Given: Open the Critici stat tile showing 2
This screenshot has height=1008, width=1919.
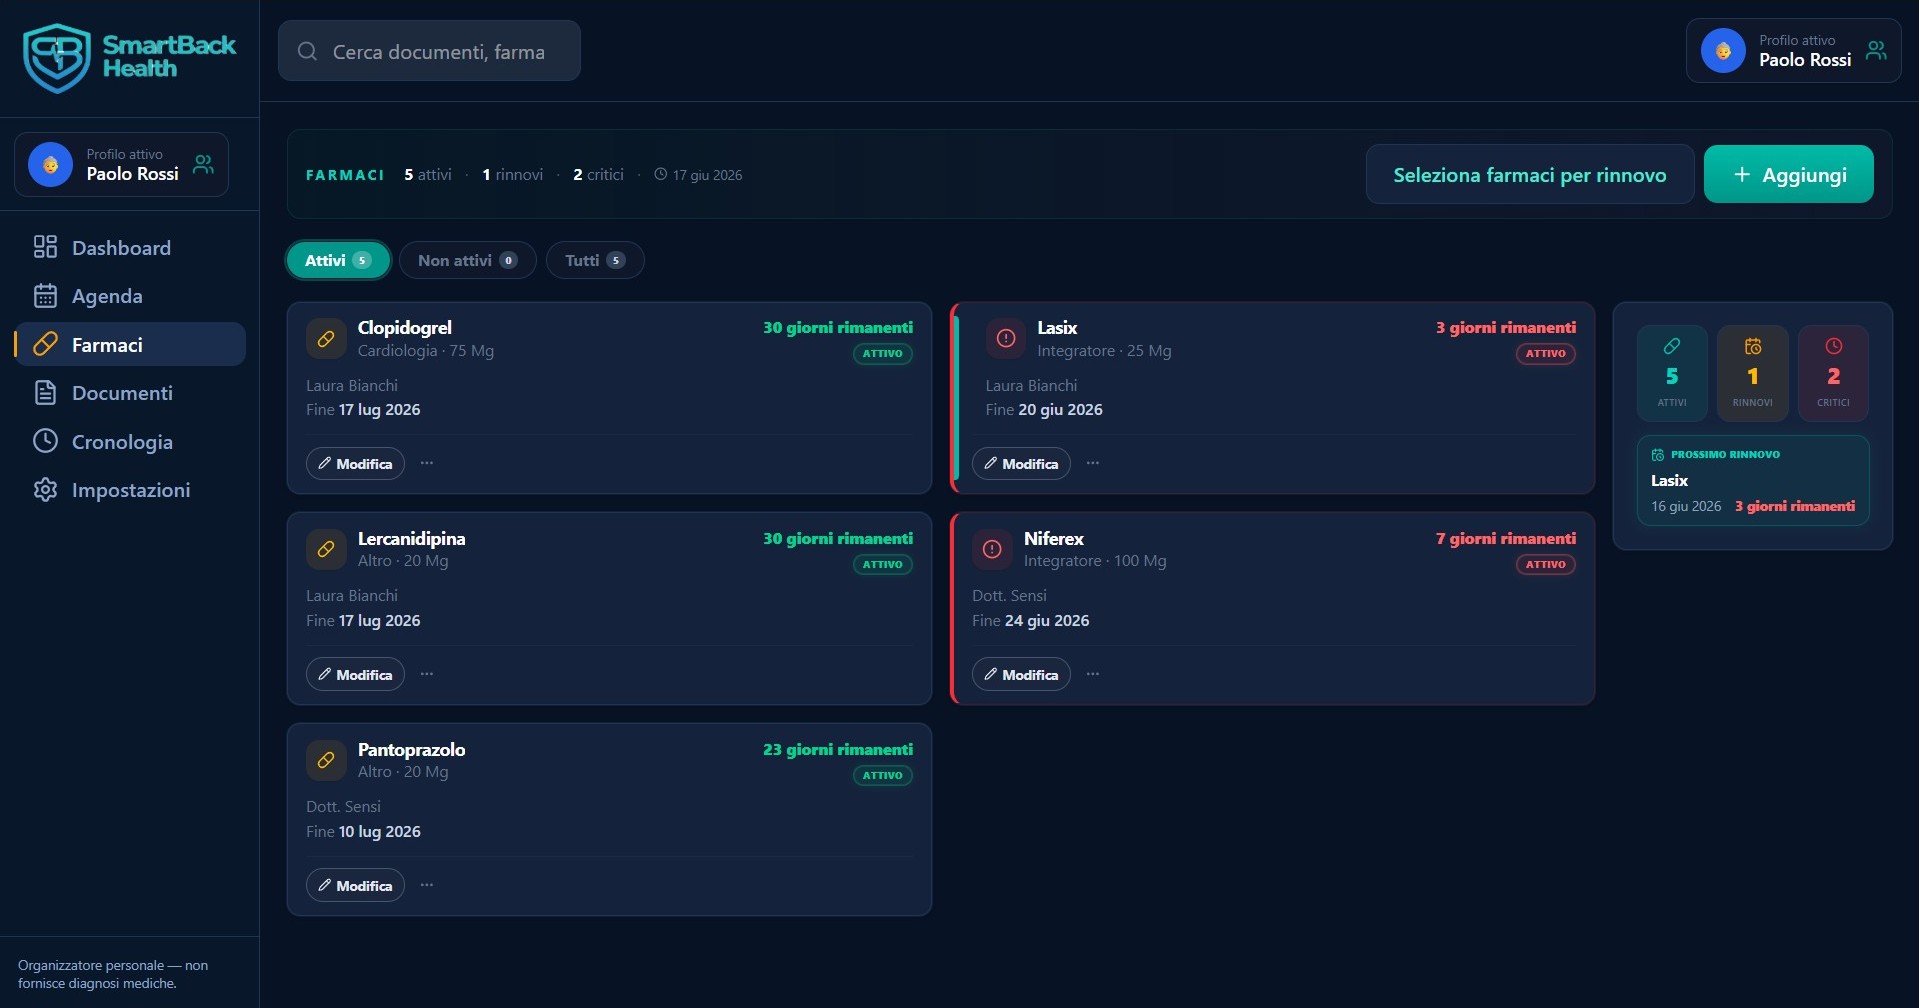Looking at the screenshot, I should 1833,373.
